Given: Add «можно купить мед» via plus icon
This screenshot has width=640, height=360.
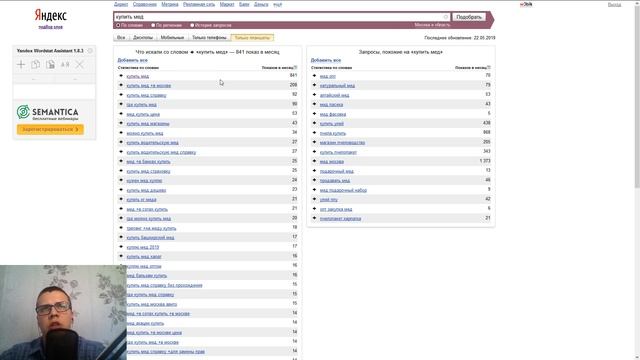Looking at the screenshot, I should (x=121, y=133).
